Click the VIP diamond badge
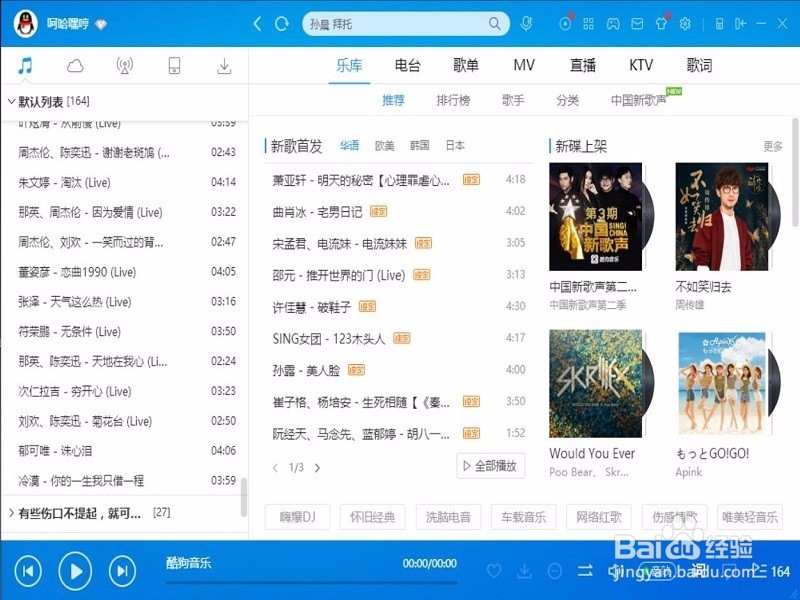The height and width of the screenshot is (600, 800). pos(101,24)
